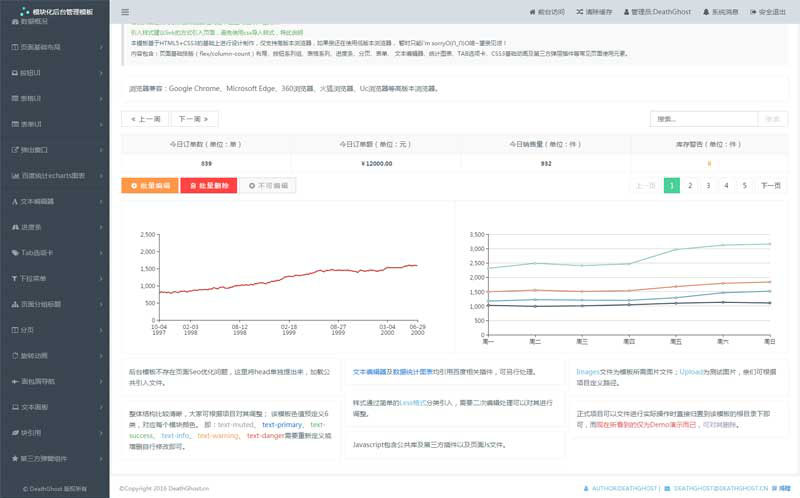Click the 安全退出 logout link
The height and width of the screenshot is (498, 800).
coord(767,12)
